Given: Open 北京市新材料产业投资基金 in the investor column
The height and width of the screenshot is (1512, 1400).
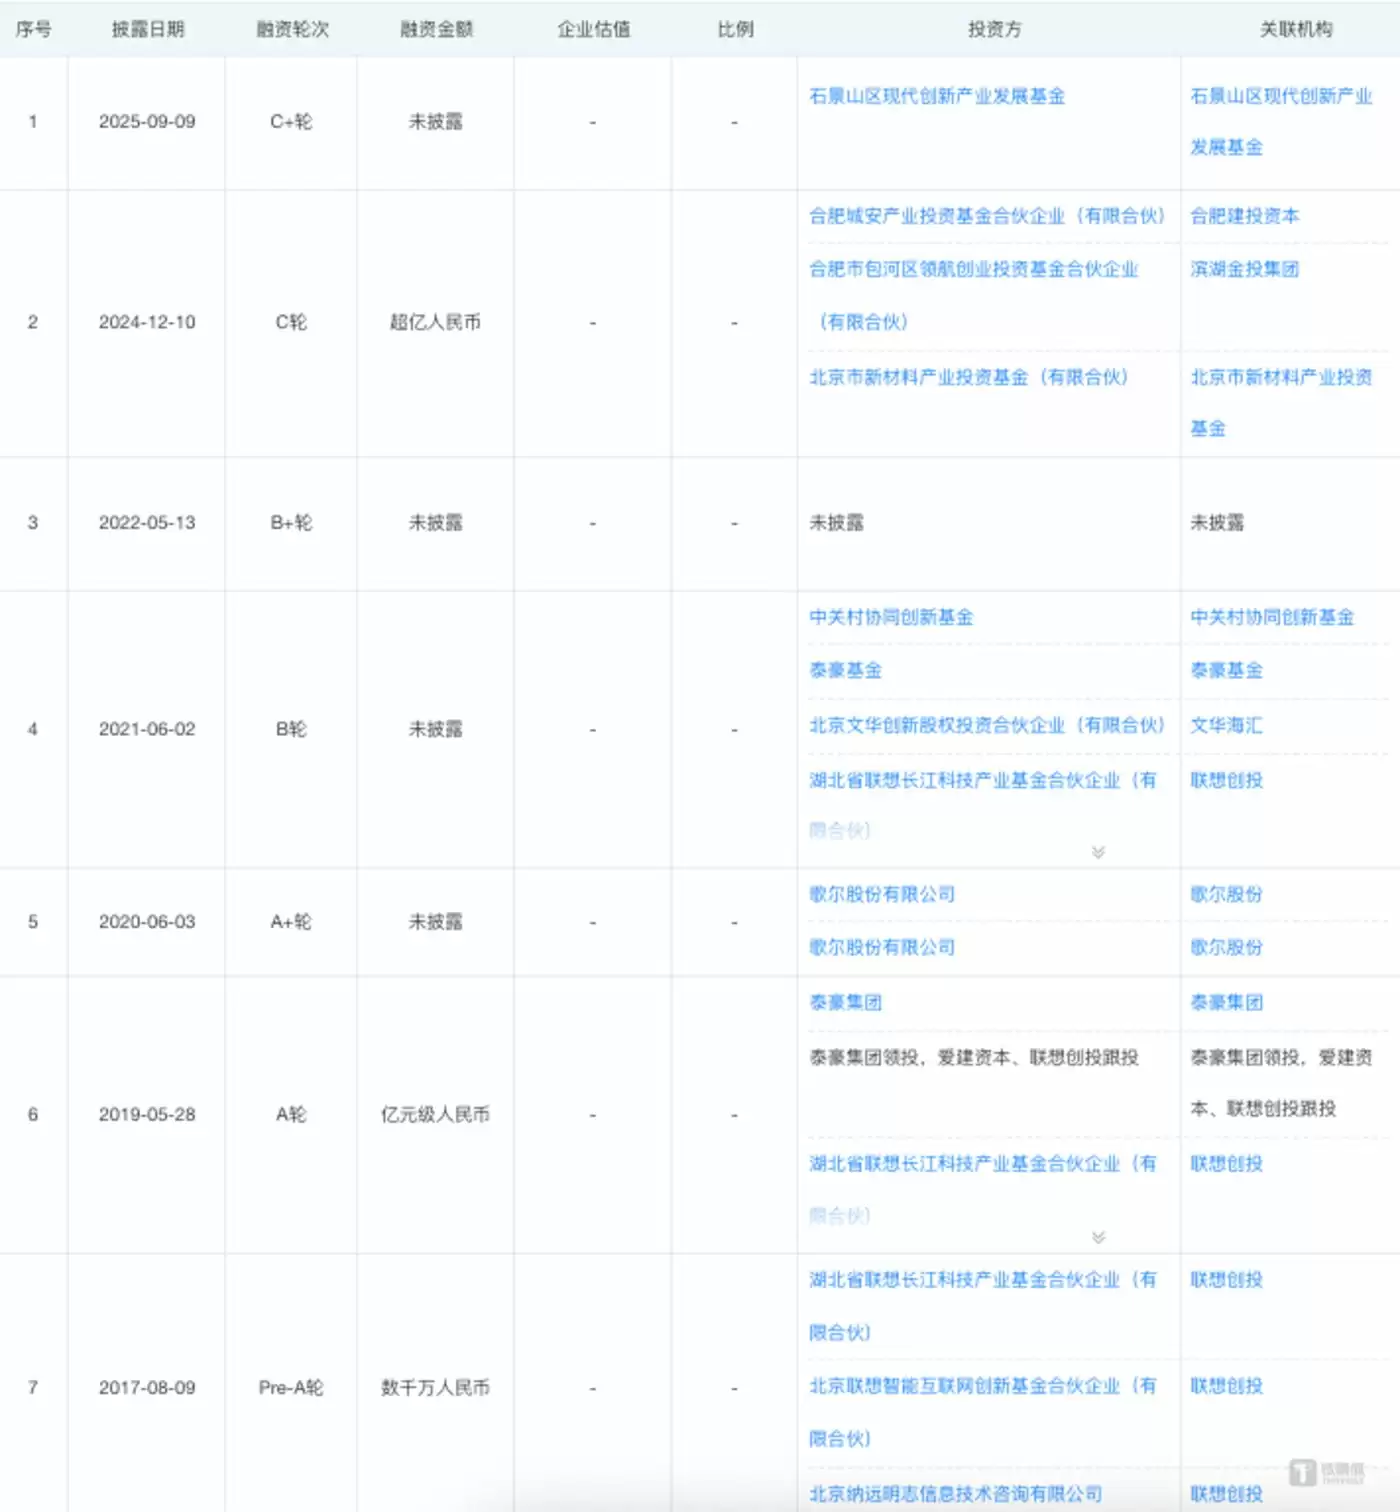Looking at the screenshot, I should point(968,377).
